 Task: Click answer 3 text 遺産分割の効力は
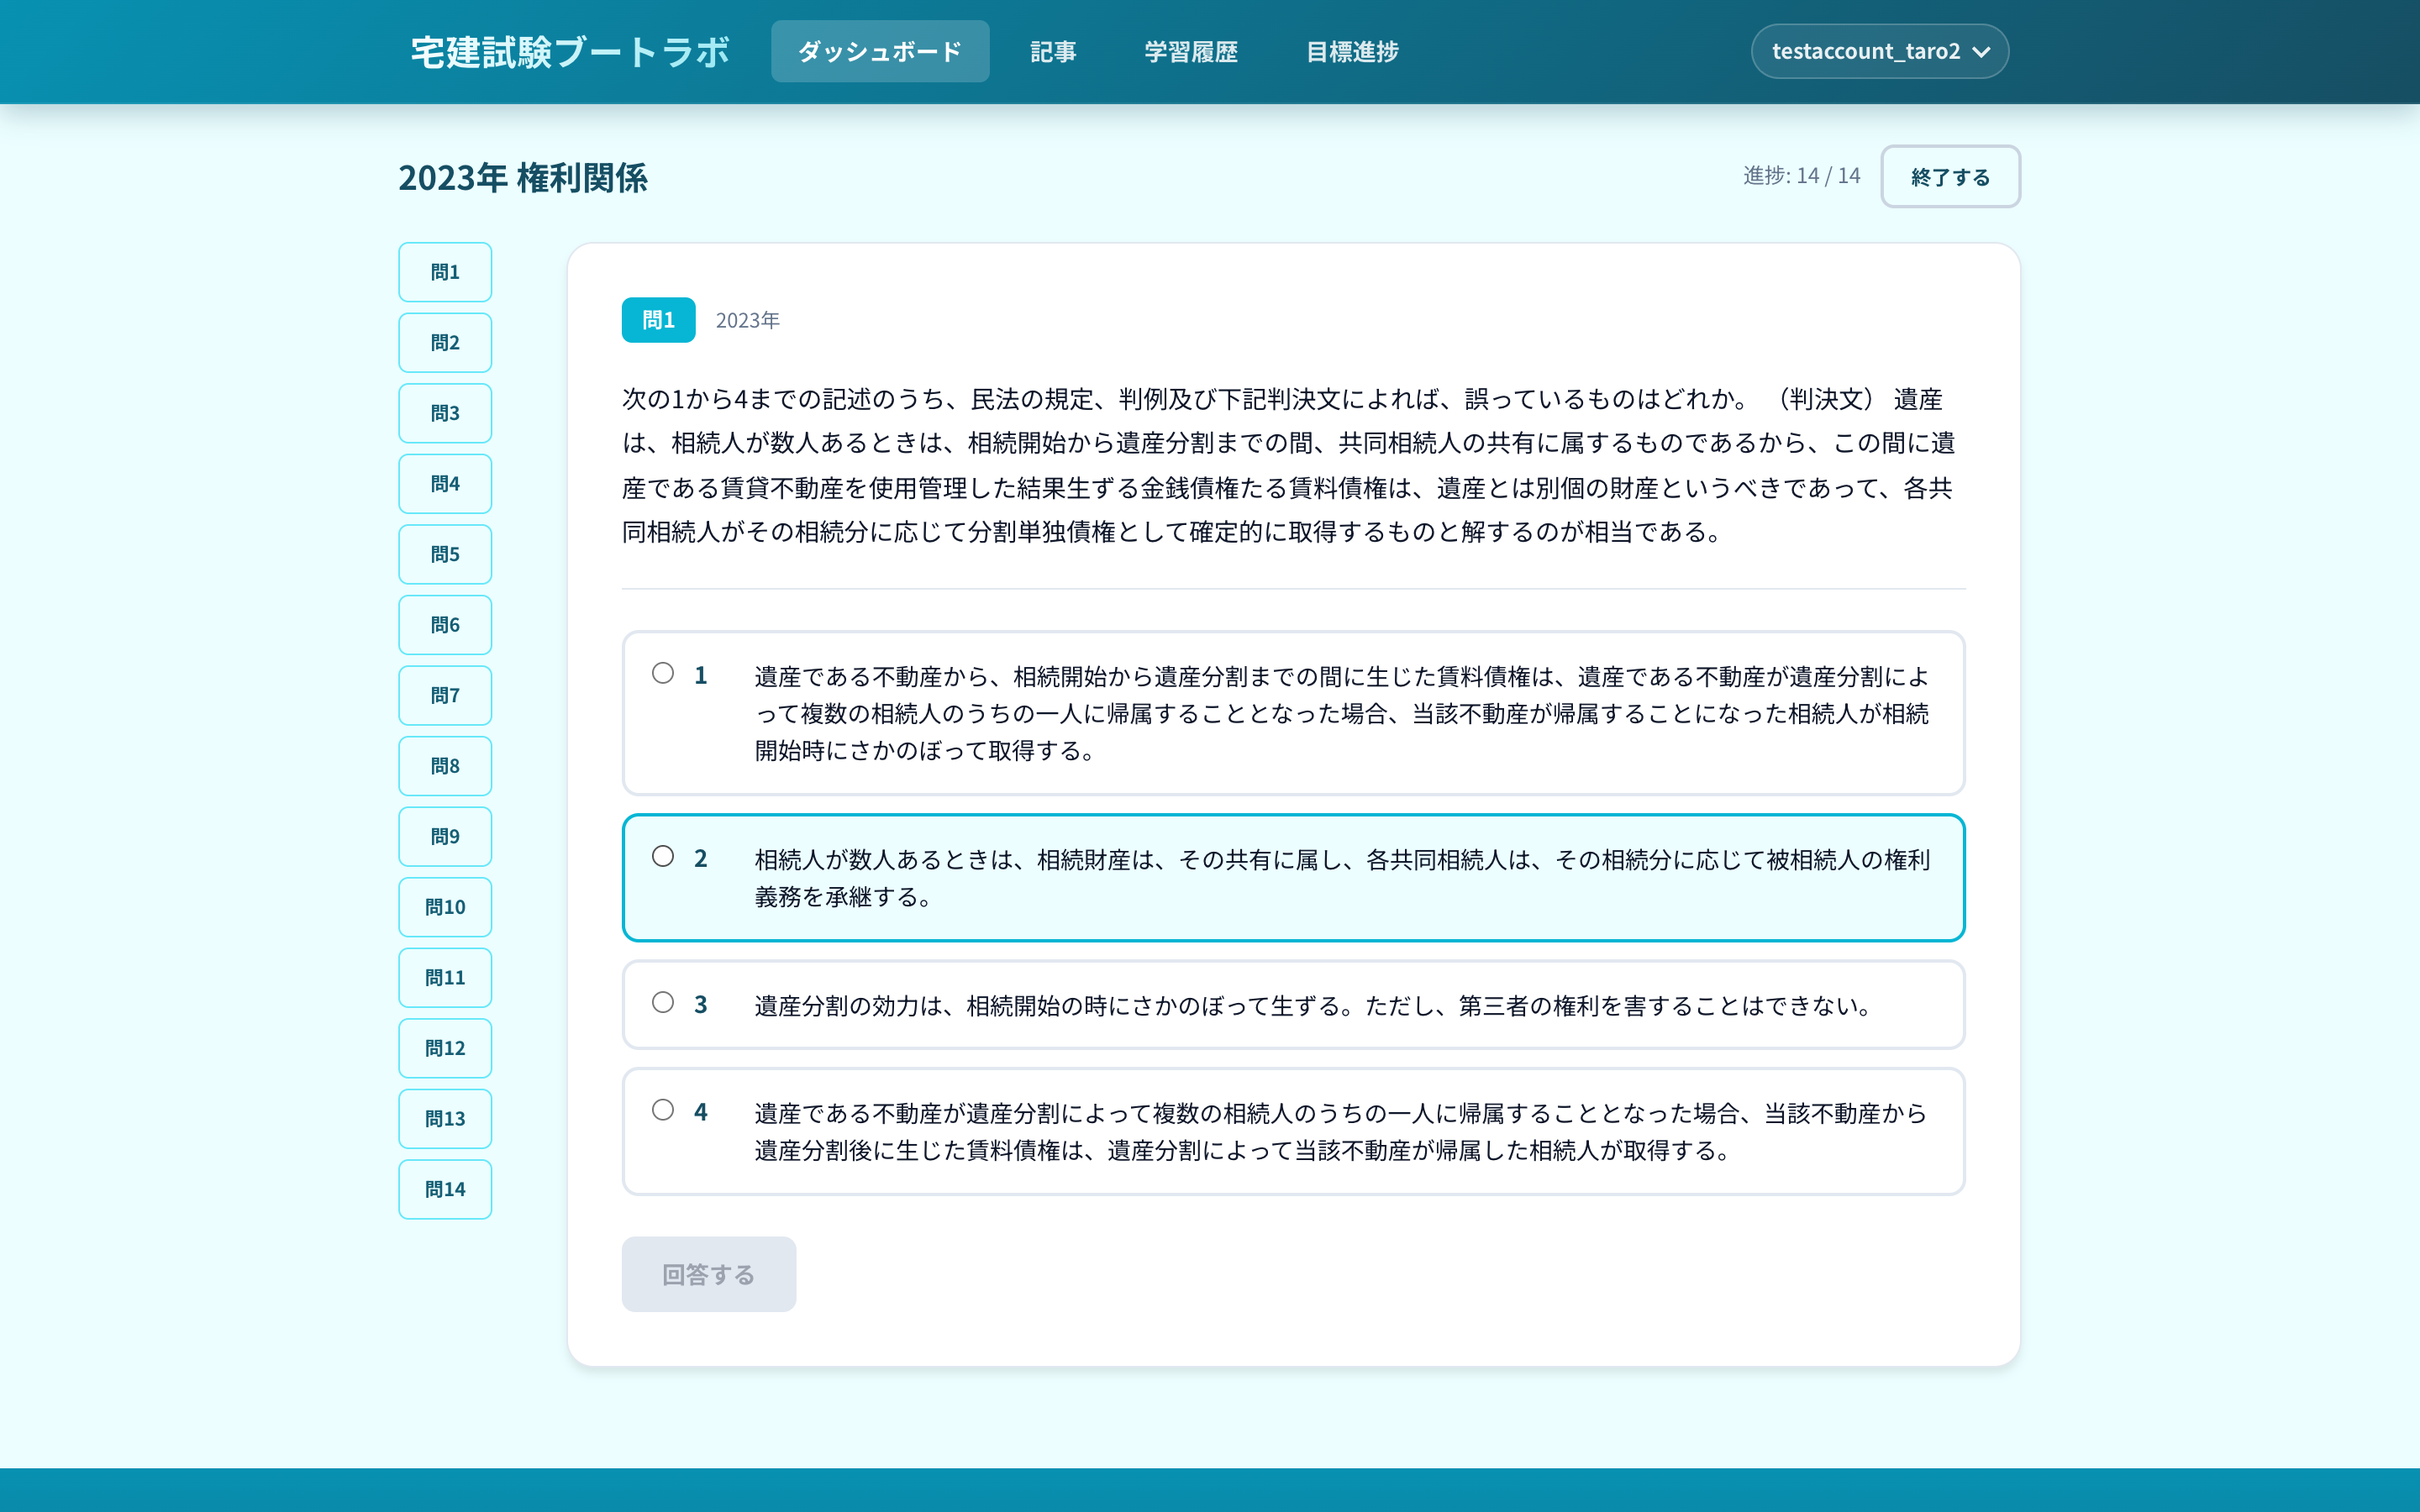(x=1313, y=1005)
